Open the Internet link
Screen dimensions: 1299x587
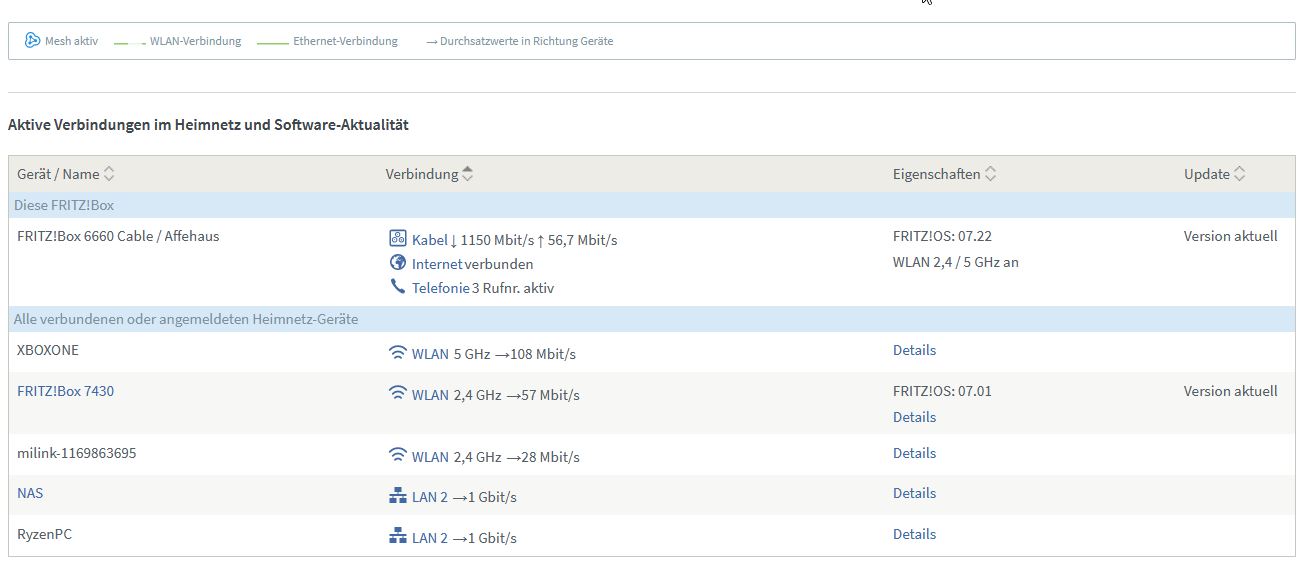[437, 264]
